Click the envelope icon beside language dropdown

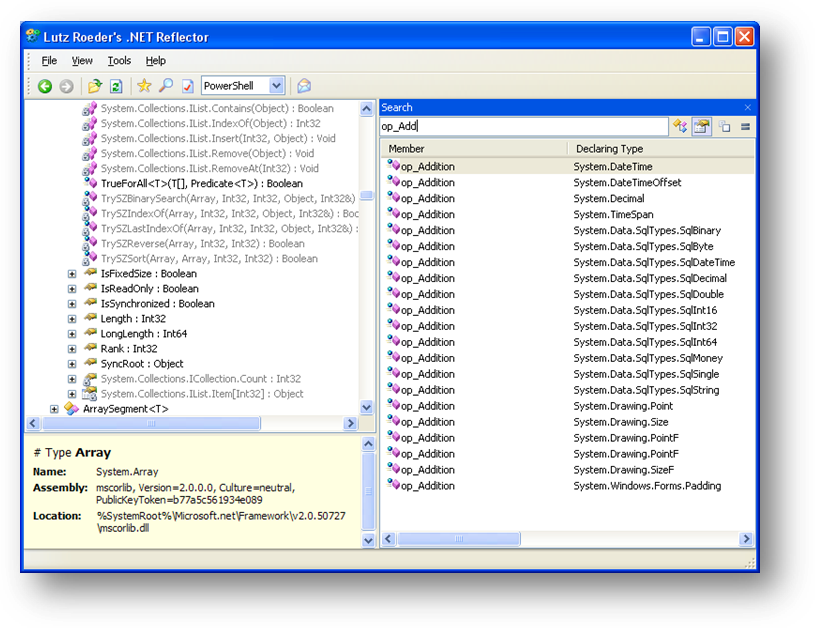(x=304, y=87)
